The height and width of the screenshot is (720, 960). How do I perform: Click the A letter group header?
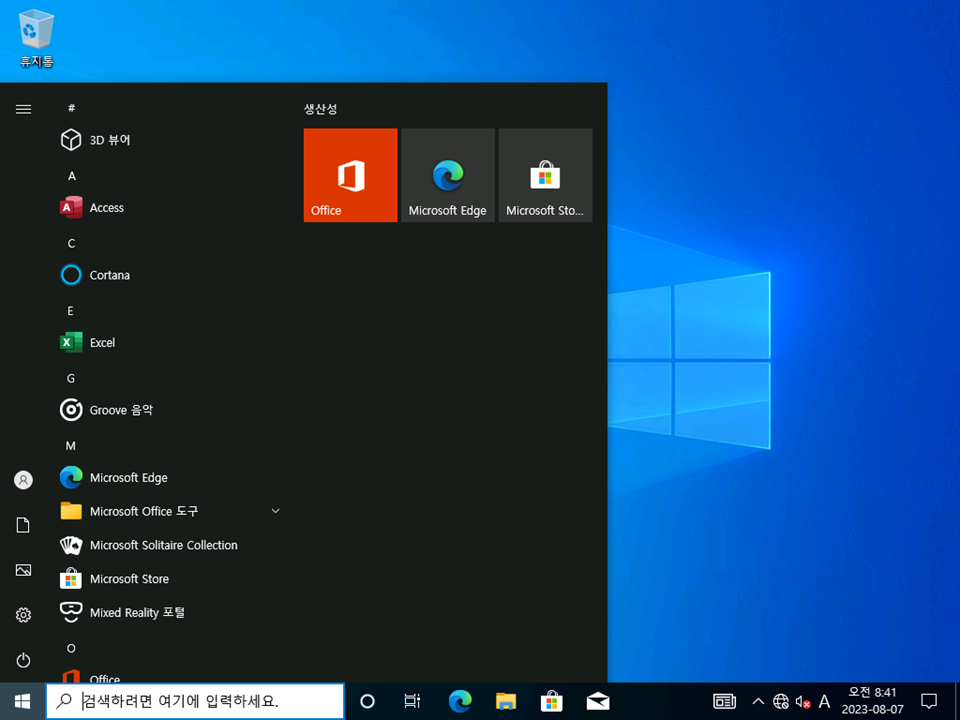click(72, 176)
